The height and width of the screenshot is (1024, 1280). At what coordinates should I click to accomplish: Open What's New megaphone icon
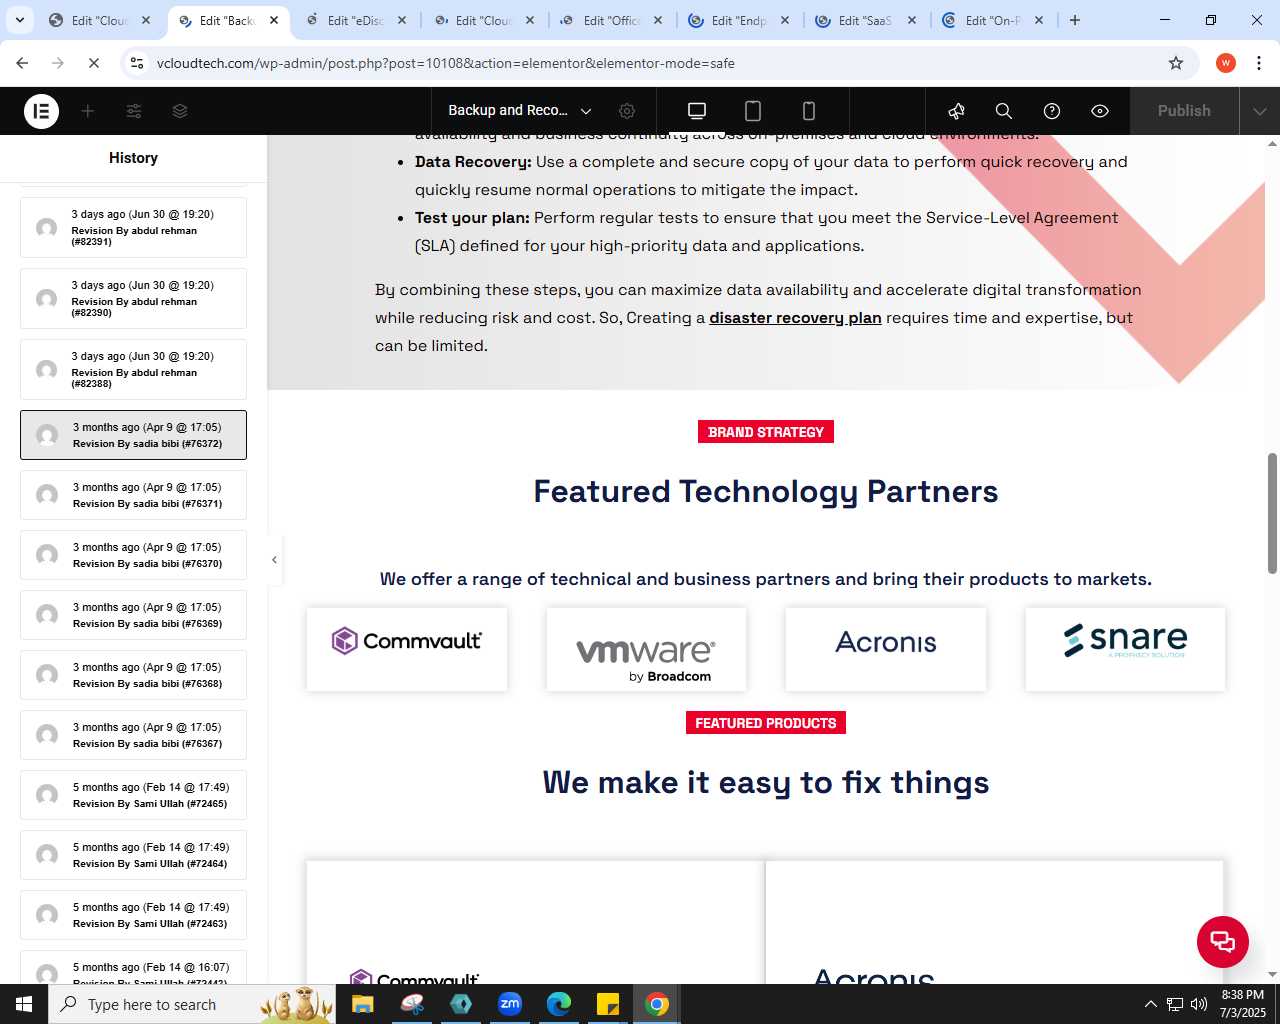tap(957, 111)
